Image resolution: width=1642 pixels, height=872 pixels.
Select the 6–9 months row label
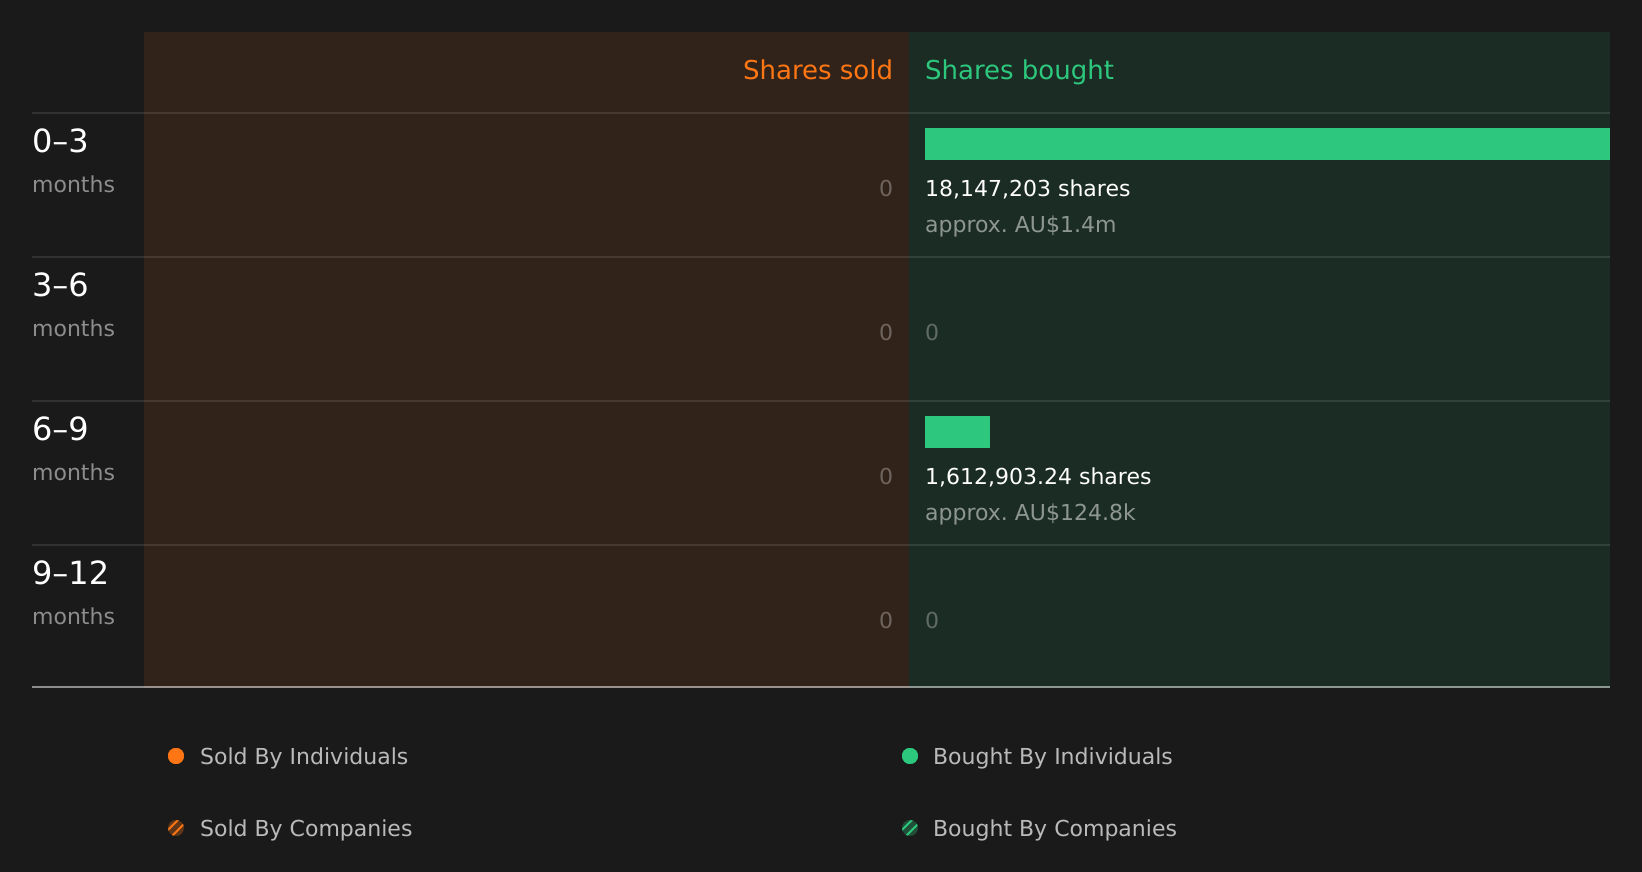pos(73,449)
